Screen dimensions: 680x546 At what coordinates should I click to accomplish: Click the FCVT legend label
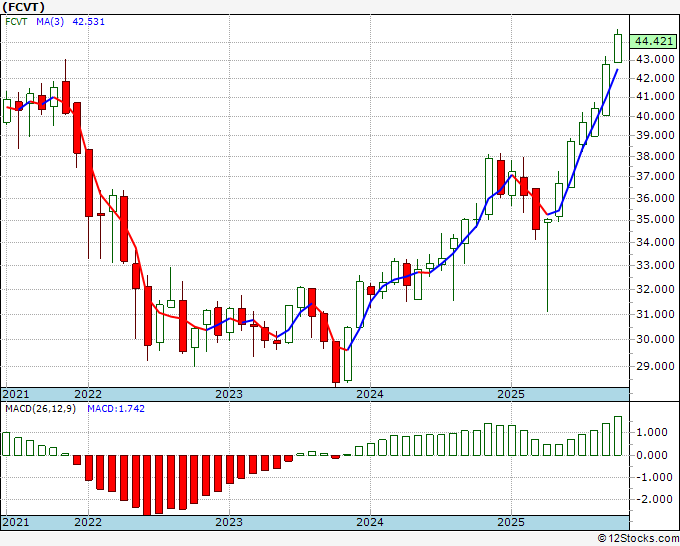16,22
